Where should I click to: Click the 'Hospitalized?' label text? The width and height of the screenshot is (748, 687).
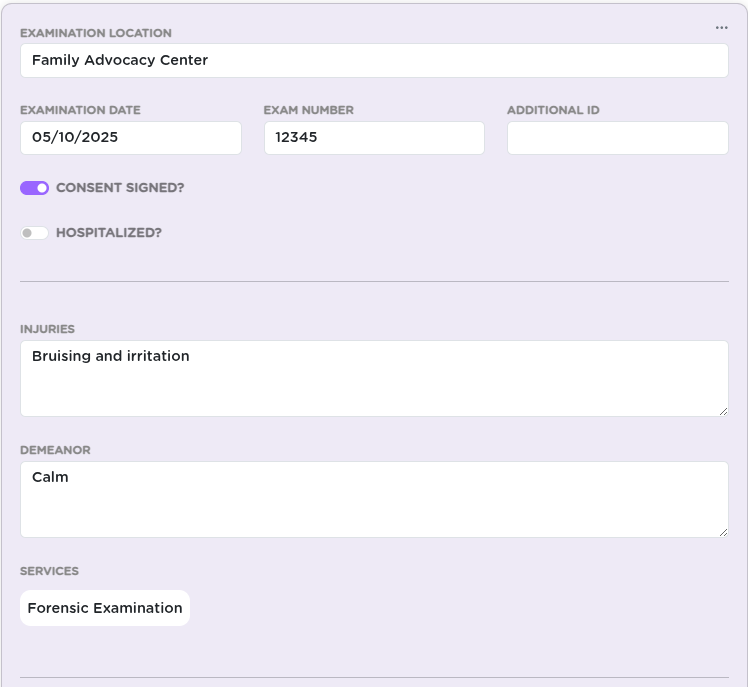pyautogui.click(x=109, y=233)
